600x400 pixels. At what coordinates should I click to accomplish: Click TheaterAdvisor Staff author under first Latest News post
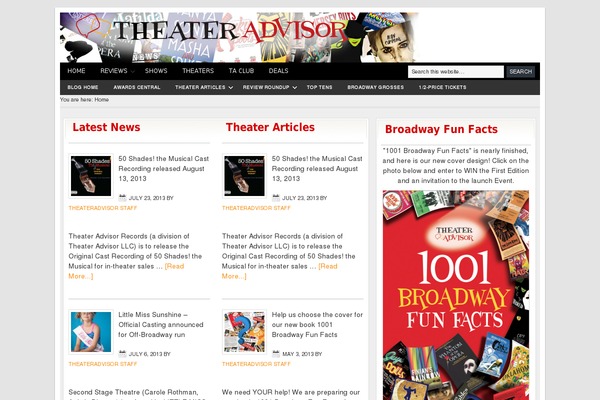click(103, 208)
